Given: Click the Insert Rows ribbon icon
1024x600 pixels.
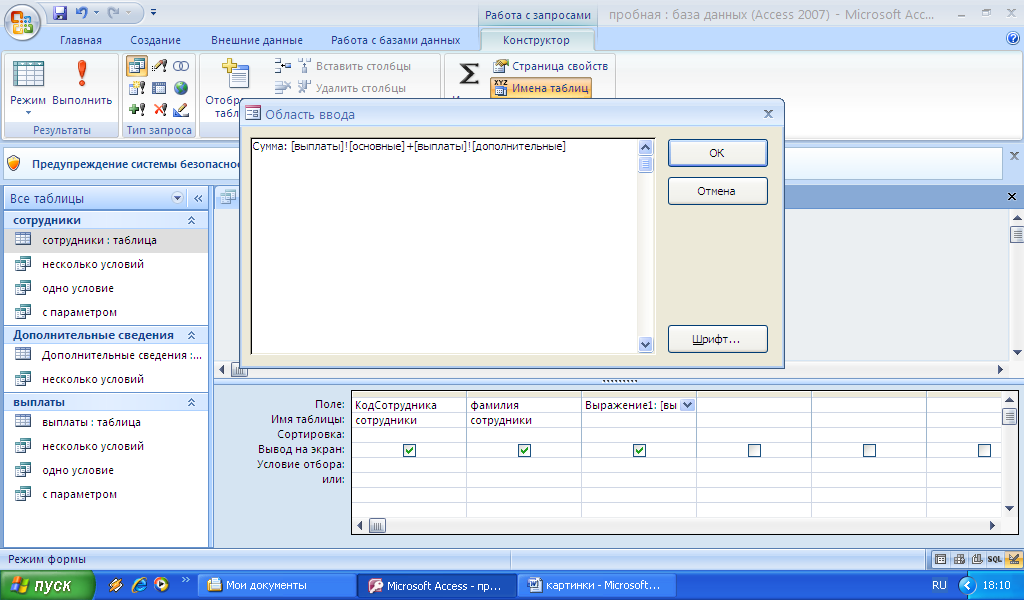Looking at the screenshot, I should [x=282, y=66].
